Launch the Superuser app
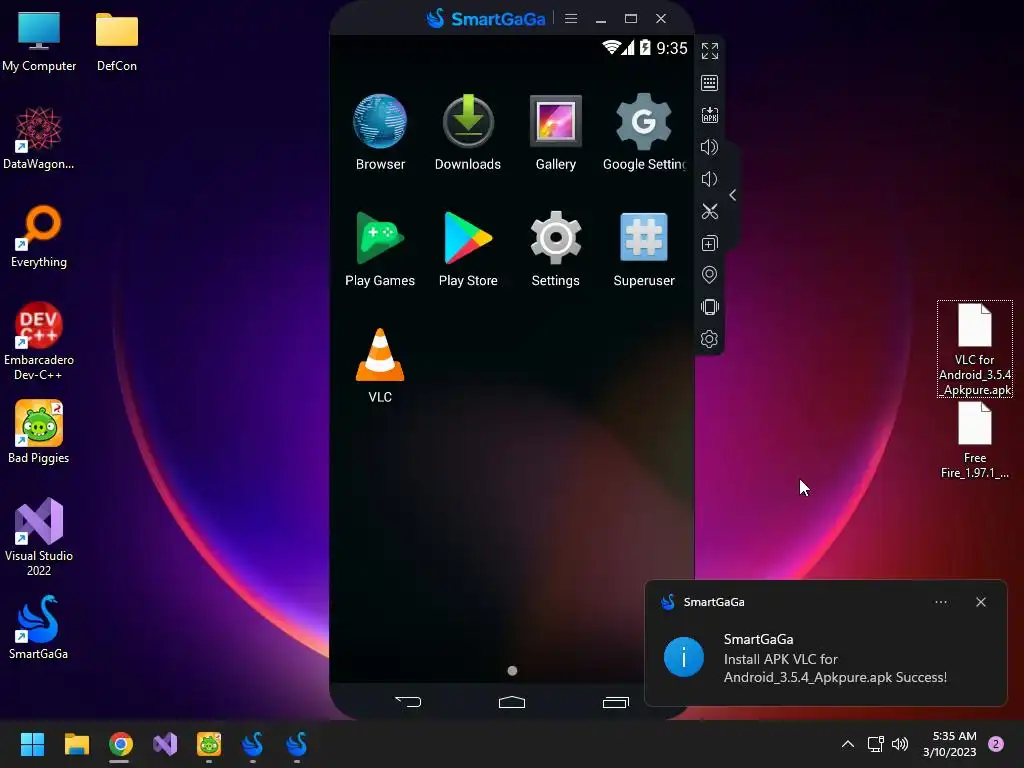 (644, 249)
